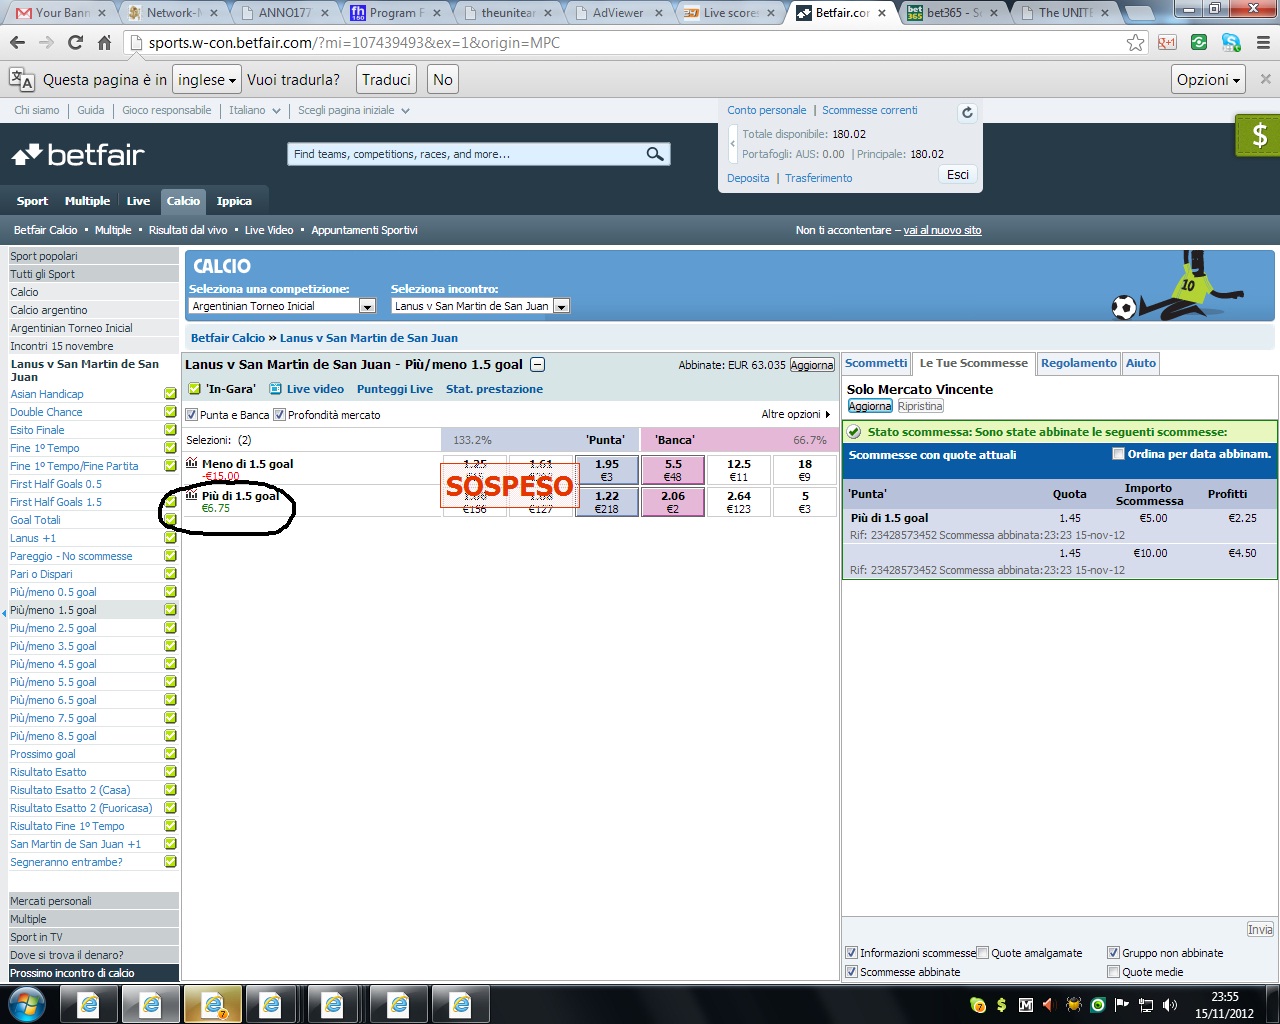The width and height of the screenshot is (1280, 1024).
Task: Toggle the In-Gara green check indicator
Action: point(194,389)
